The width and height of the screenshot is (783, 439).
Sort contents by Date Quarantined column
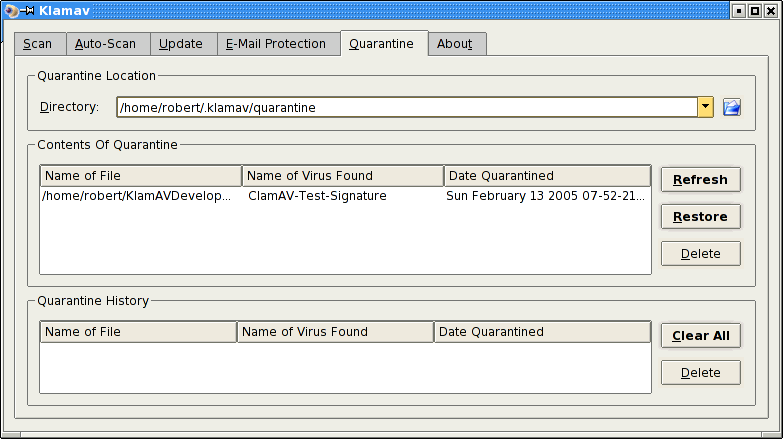[x=547, y=176]
